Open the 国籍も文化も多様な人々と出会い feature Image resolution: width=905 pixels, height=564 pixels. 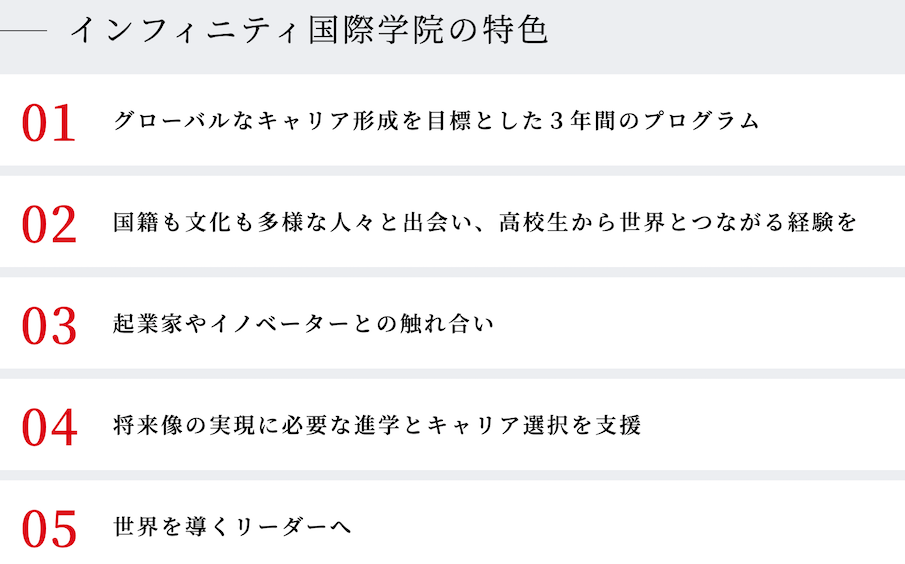pyautogui.click(x=452, y=222)
